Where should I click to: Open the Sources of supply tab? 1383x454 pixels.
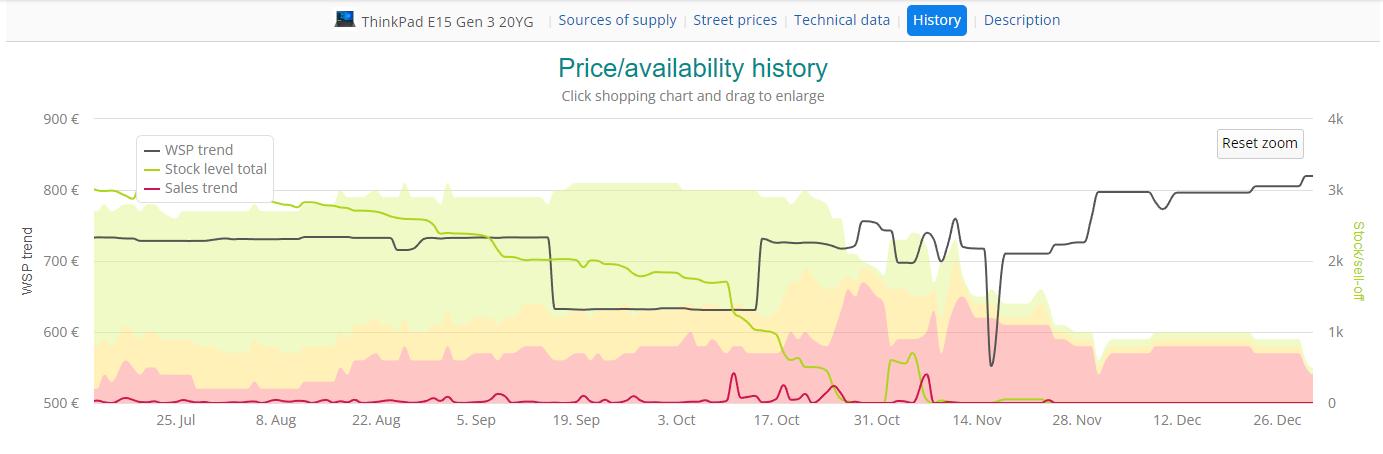click(617, 20)
